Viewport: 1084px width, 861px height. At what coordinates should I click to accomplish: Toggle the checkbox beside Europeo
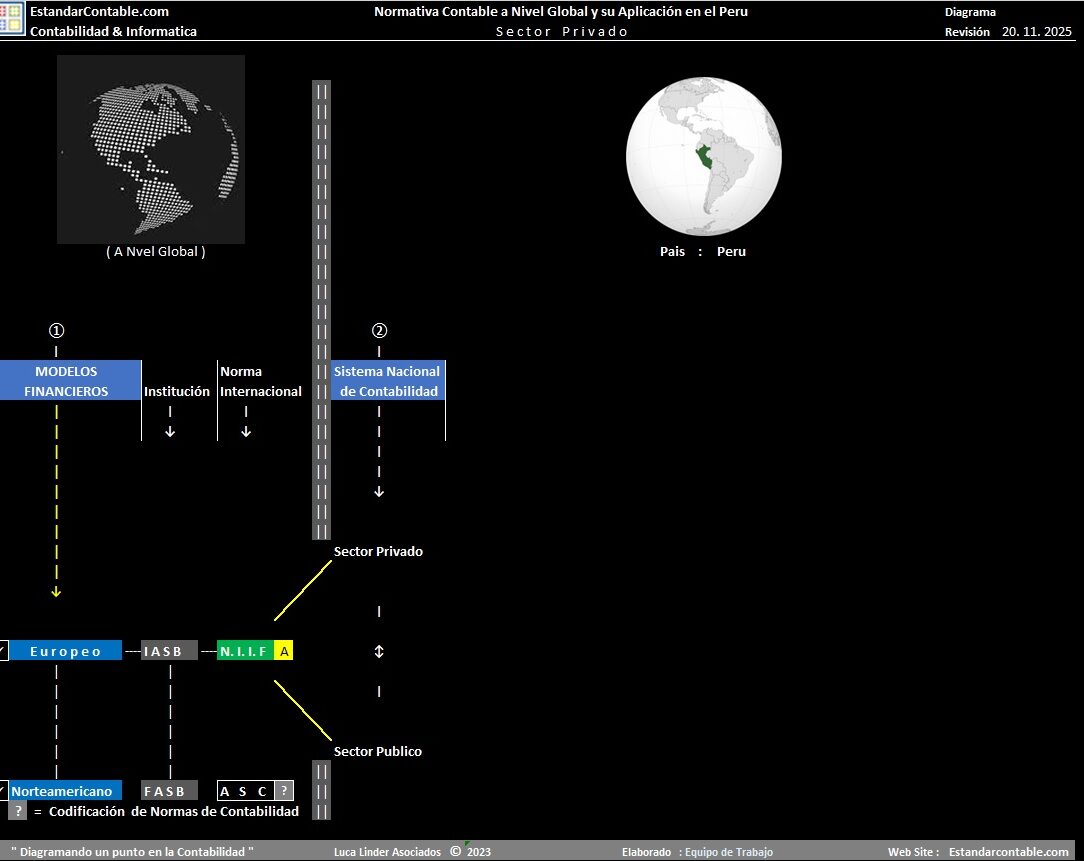click(3, 651)
